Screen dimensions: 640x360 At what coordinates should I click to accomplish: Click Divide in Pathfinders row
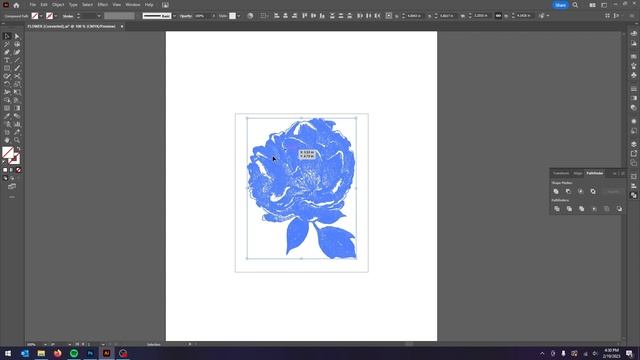click(x=557, y=209)
